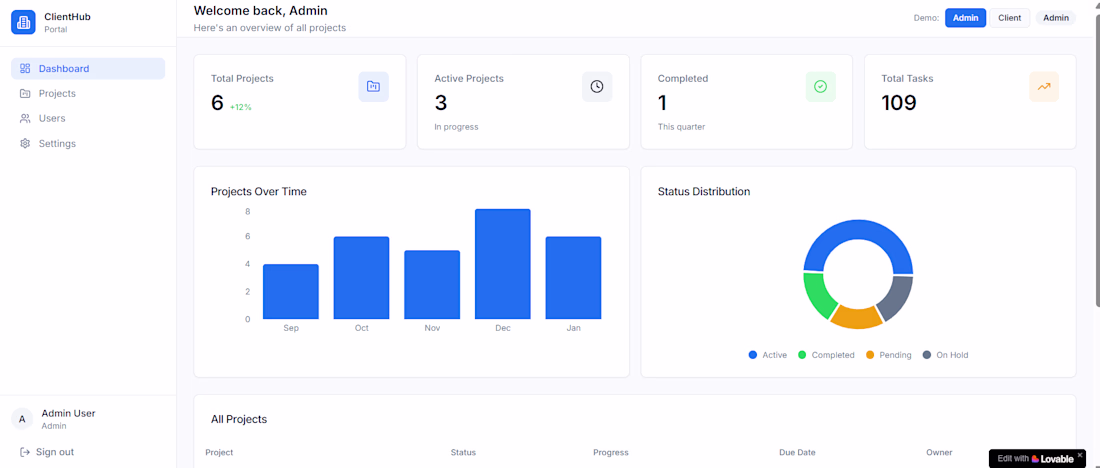Click the Jan bar in chart
Image resolution: width=1100 pixels, height=468 pixels.
click(x=573, y=278)
